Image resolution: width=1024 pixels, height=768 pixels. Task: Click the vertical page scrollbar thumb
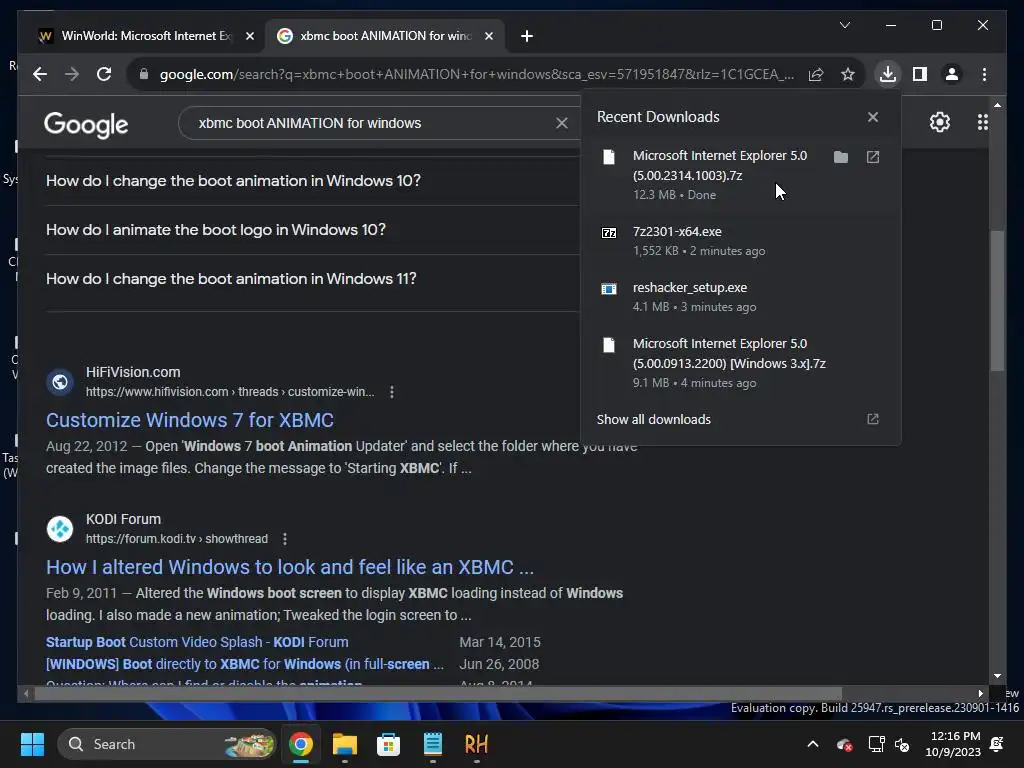997,300
